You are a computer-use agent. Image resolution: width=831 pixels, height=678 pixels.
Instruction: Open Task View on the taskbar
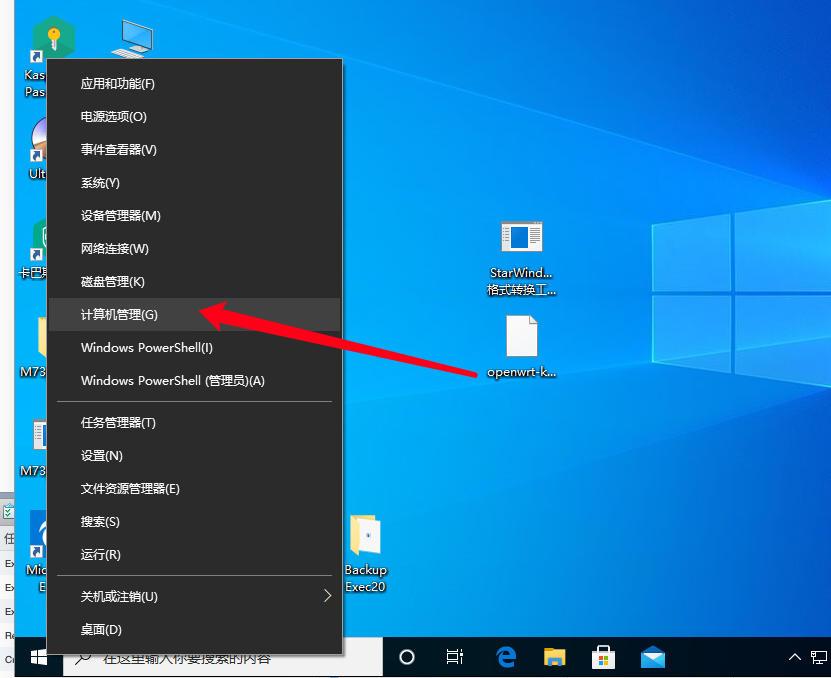[455, 657]
